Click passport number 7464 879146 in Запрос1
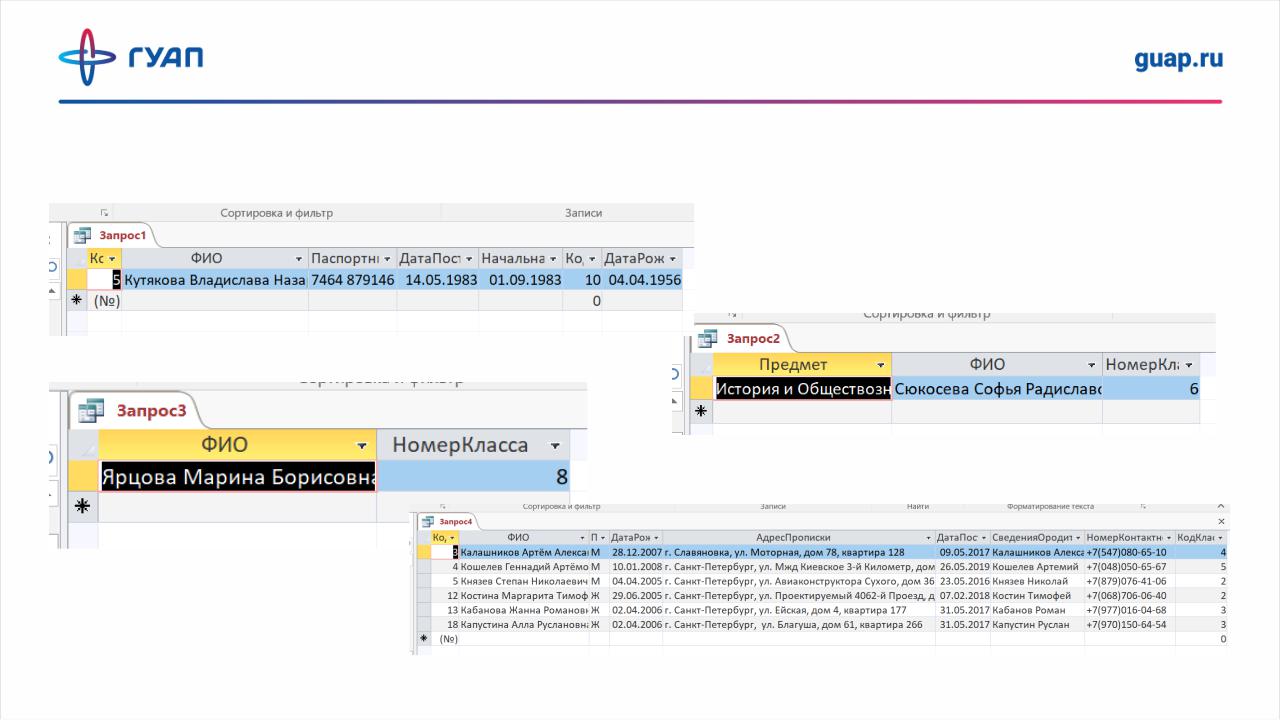This screenshot has height=720, width=1280. (353, 280)
